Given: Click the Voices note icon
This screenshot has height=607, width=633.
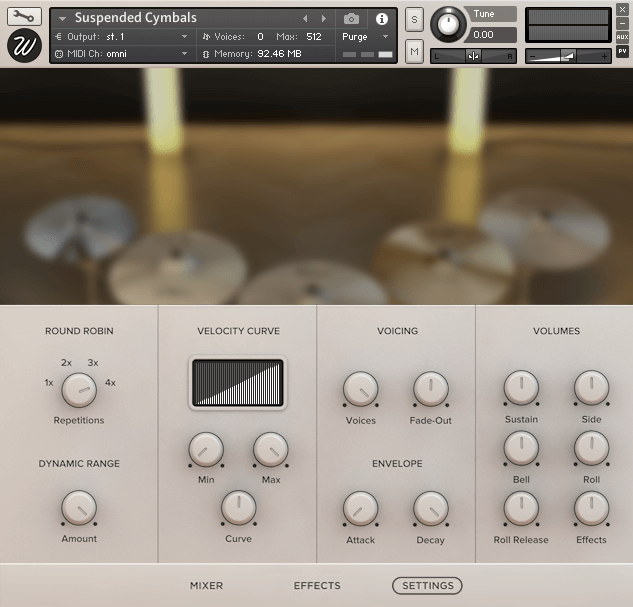Looking at the screenshot, I should (206, 37).
